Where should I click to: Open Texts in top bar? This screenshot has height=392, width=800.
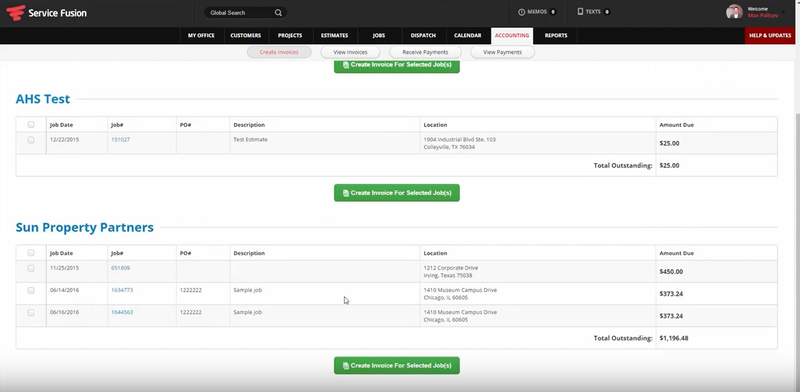593,12
